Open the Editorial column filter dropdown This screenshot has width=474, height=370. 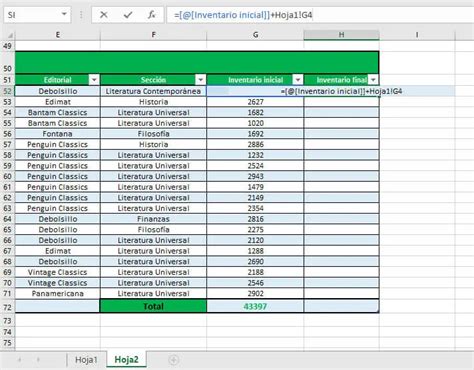tap(94, 80)
